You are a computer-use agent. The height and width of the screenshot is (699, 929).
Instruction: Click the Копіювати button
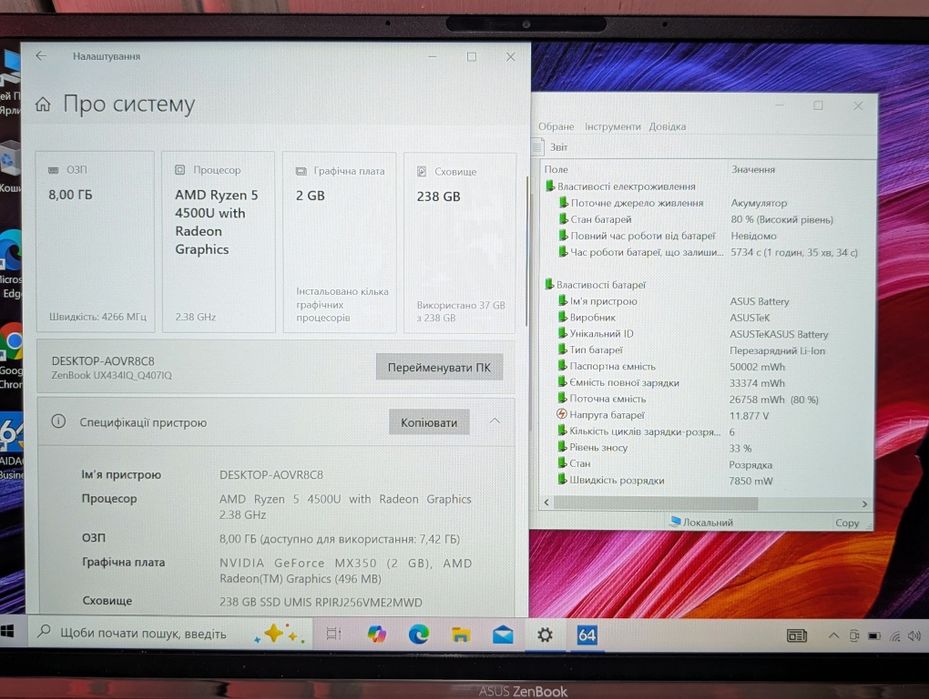click(429, 422)
